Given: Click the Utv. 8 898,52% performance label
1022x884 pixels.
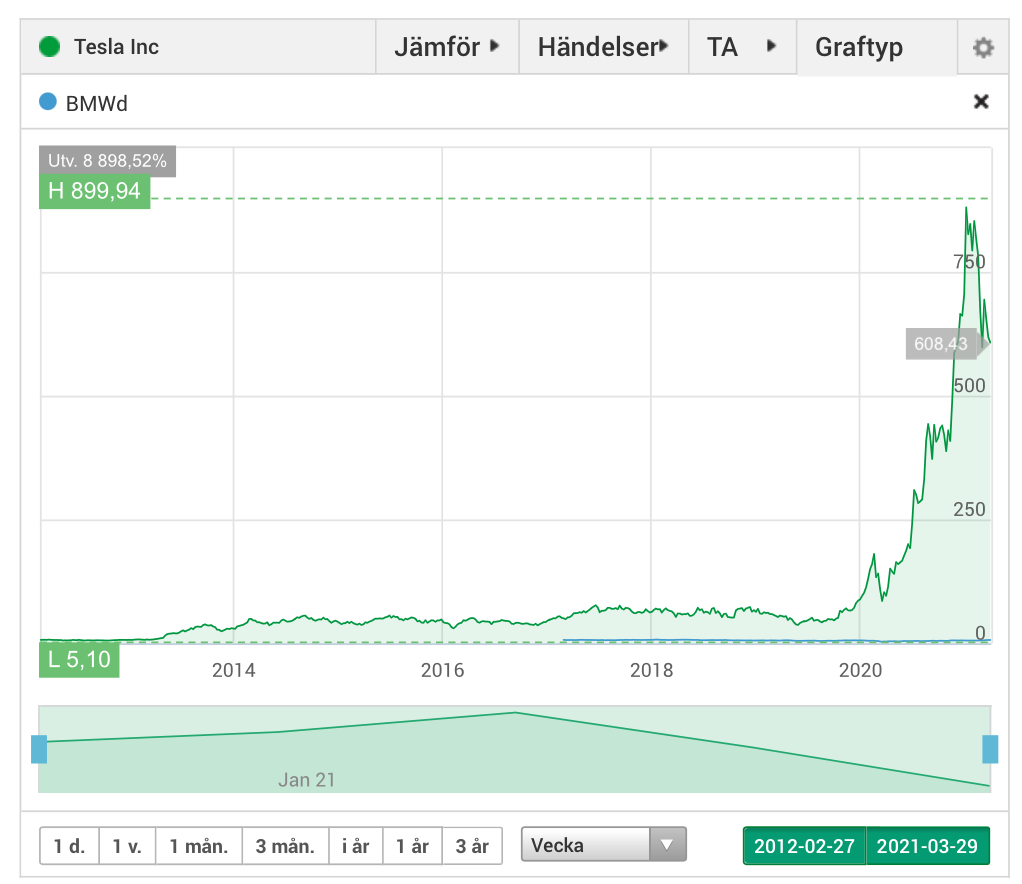Looking at the screenshot, I should (x=108, y=161).
